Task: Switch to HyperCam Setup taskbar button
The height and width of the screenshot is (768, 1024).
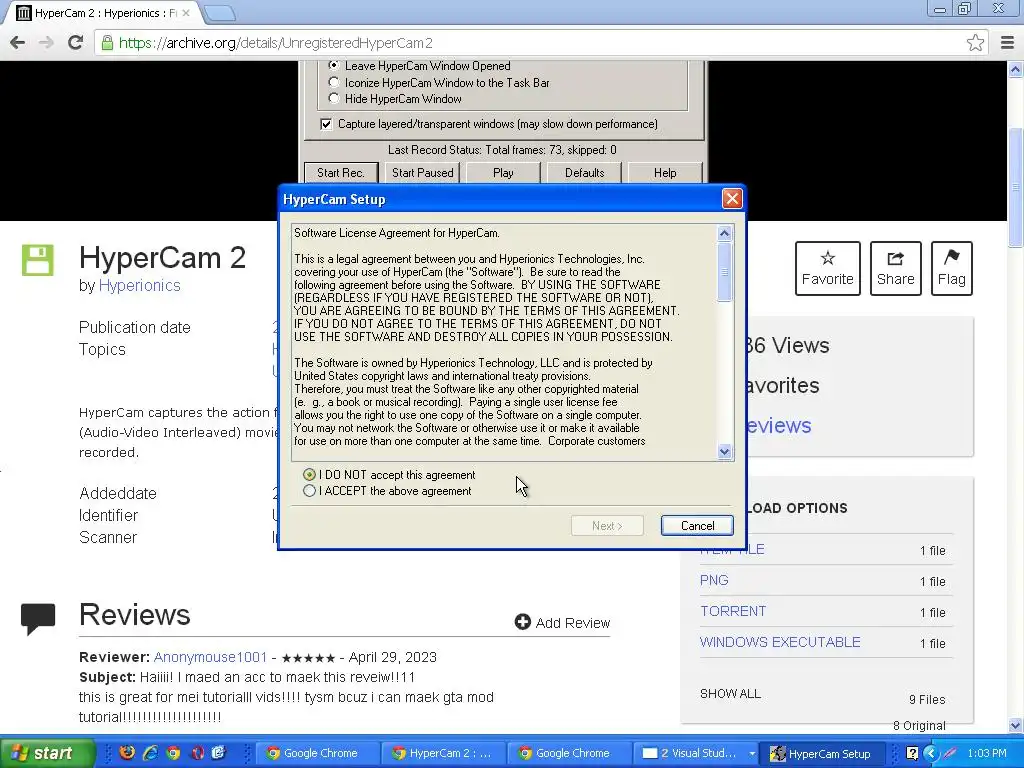Action: 824,753
